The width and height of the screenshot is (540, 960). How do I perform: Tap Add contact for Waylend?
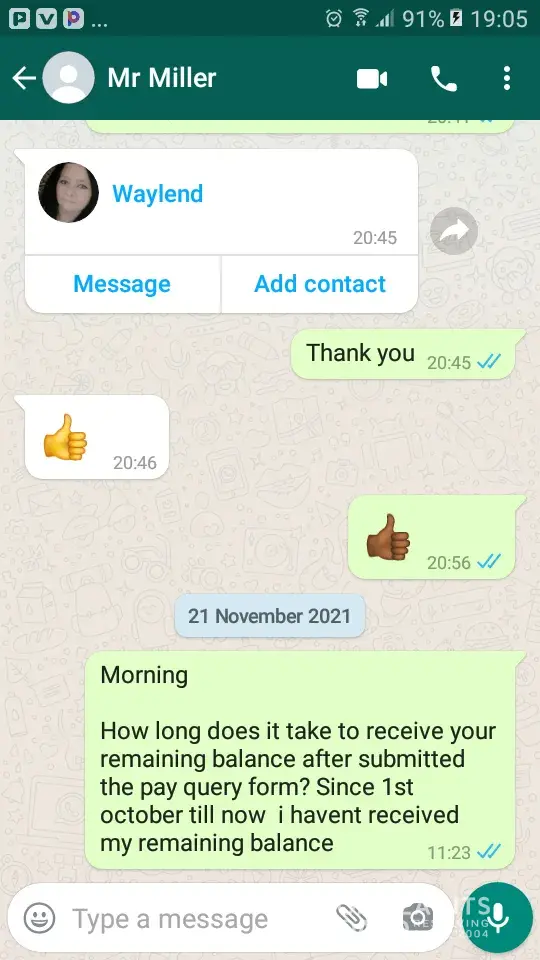click(x=320, y=284)
